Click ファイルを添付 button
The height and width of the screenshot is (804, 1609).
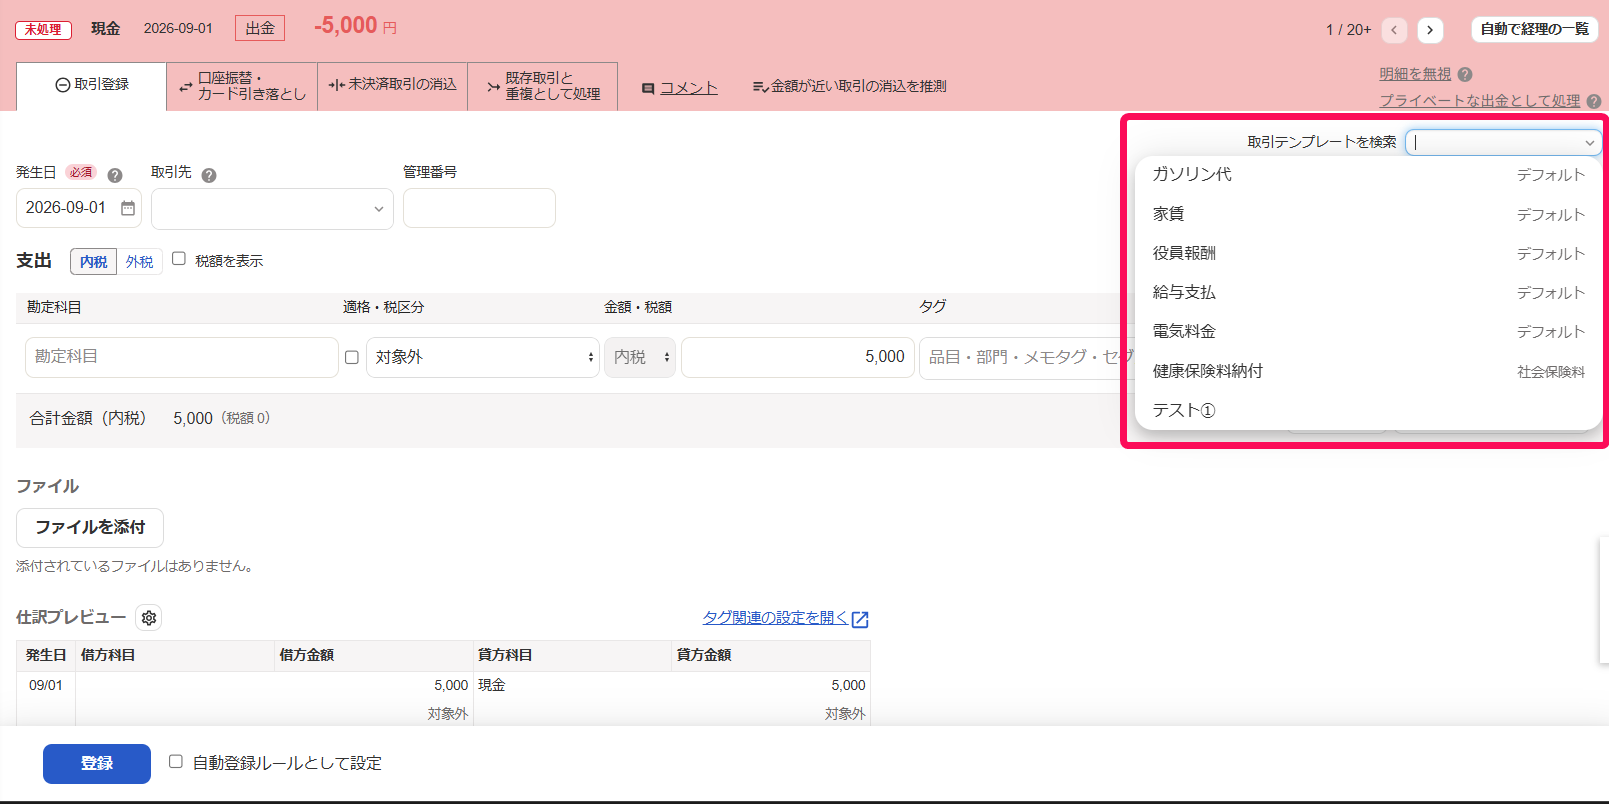[x=90, y=527]
